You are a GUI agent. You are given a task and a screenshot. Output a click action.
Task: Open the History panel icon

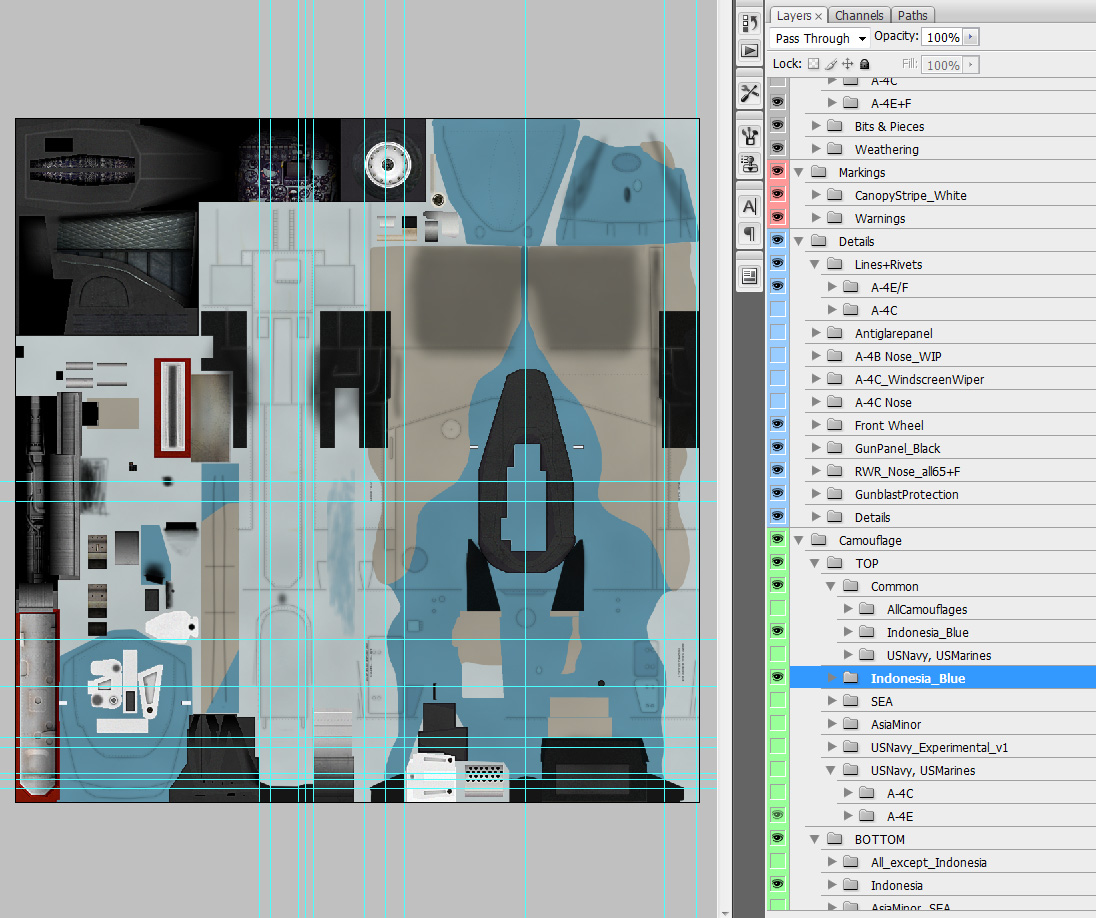(x=749, y=23)
